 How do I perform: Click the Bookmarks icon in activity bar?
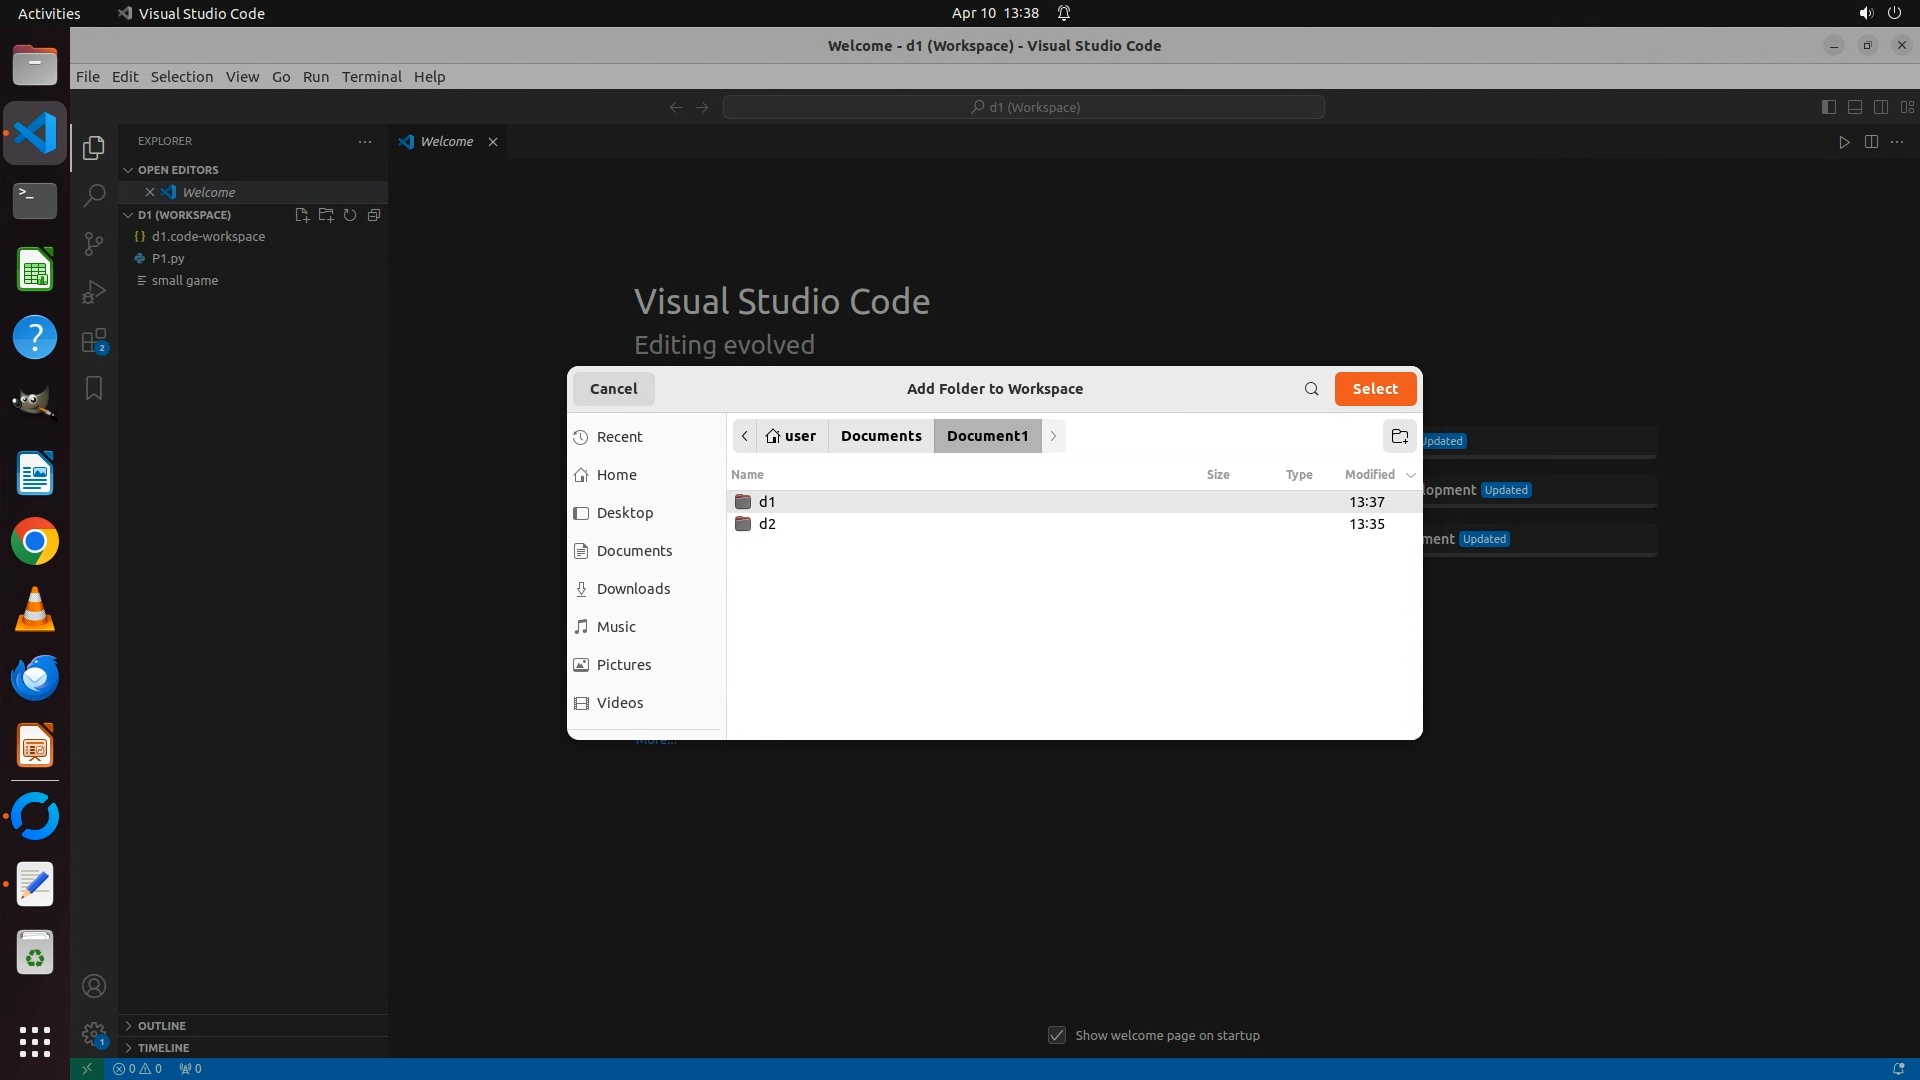tap(93, 388)
